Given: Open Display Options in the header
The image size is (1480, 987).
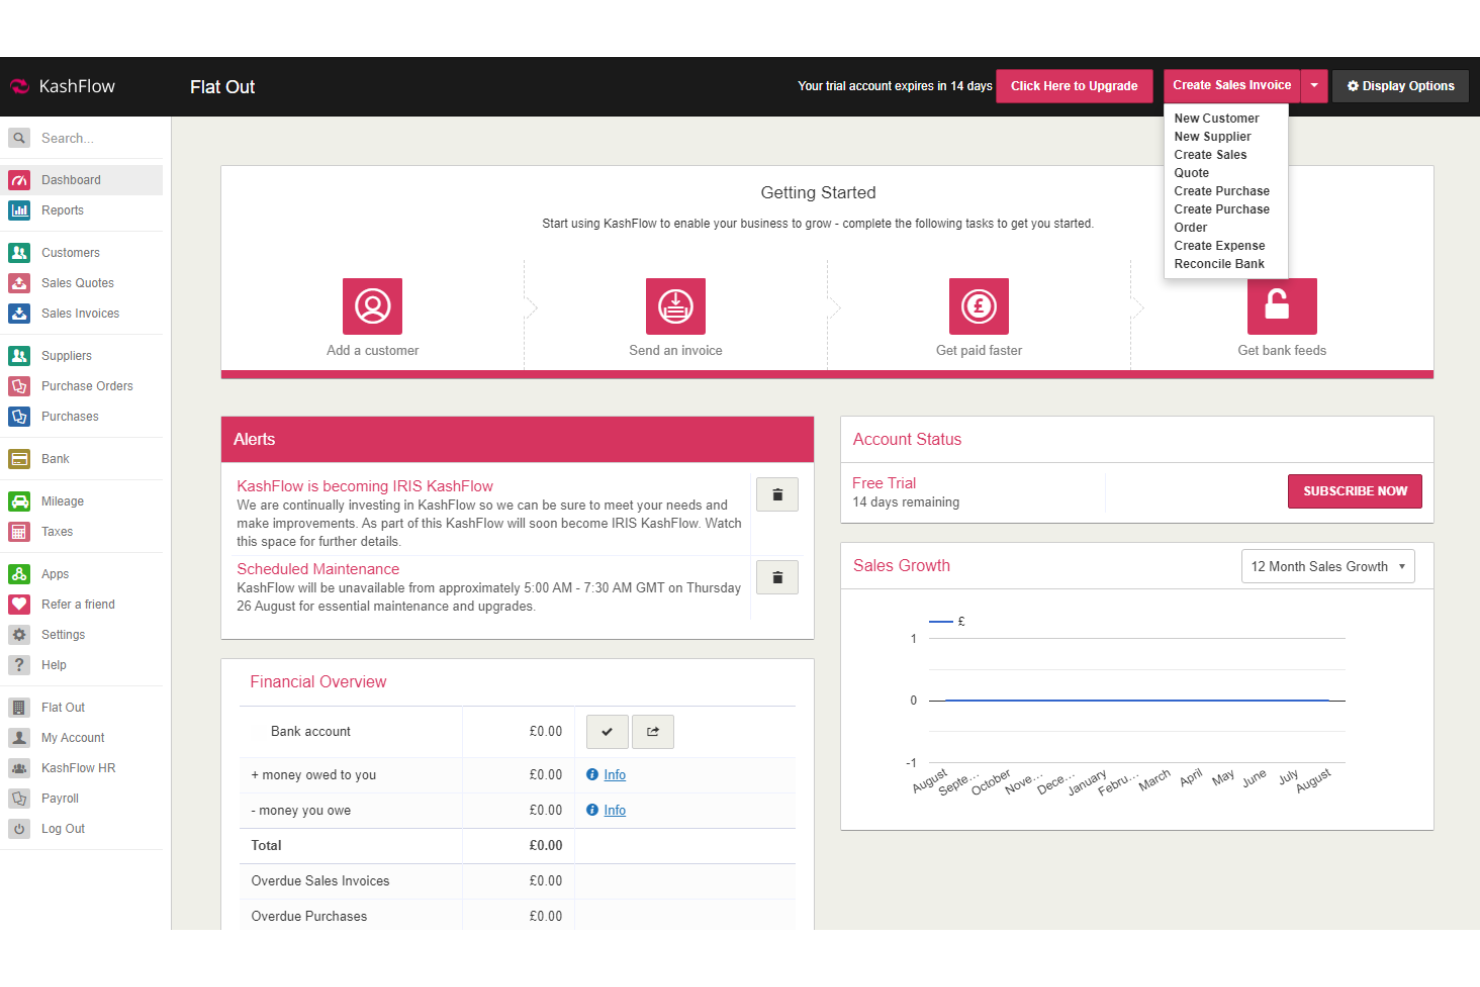Looking at the screenshot, I should click(1400, 86).
